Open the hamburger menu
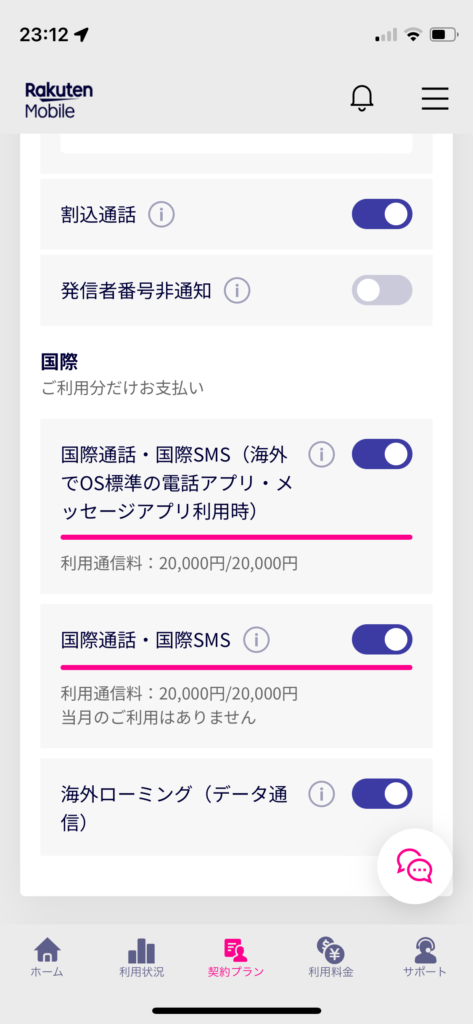Image resolution: width=473 pixels, height=1024 pixels. pyautogui.click(x=434, y=98)
